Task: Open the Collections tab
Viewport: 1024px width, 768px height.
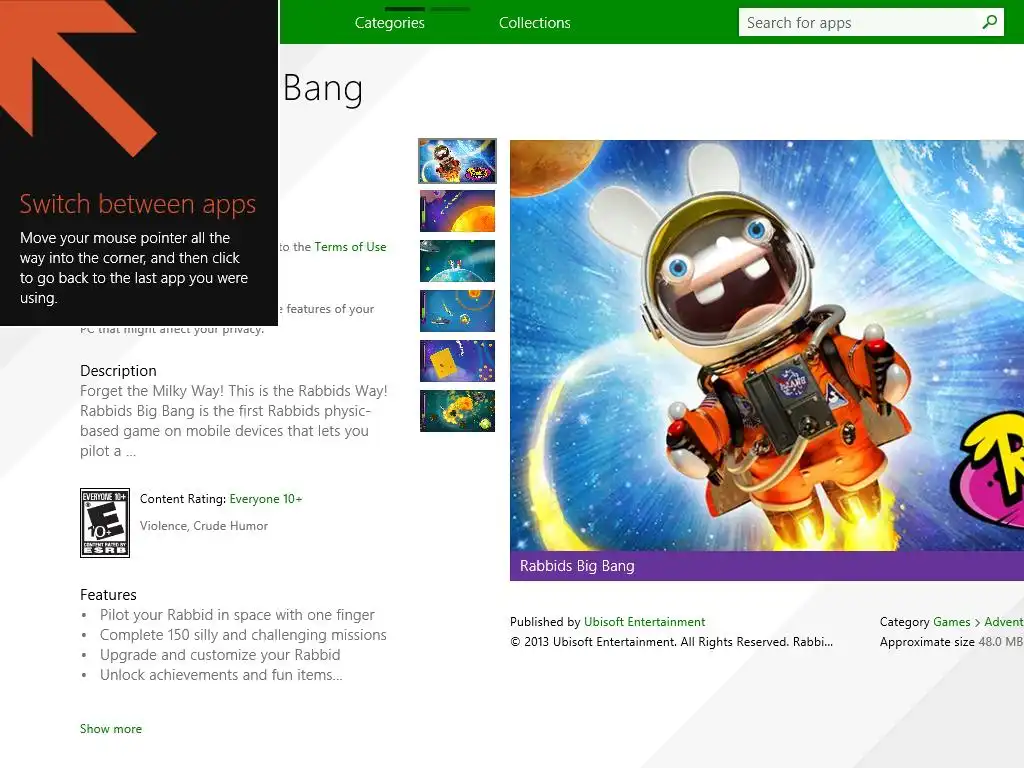Action: [534, 23]
